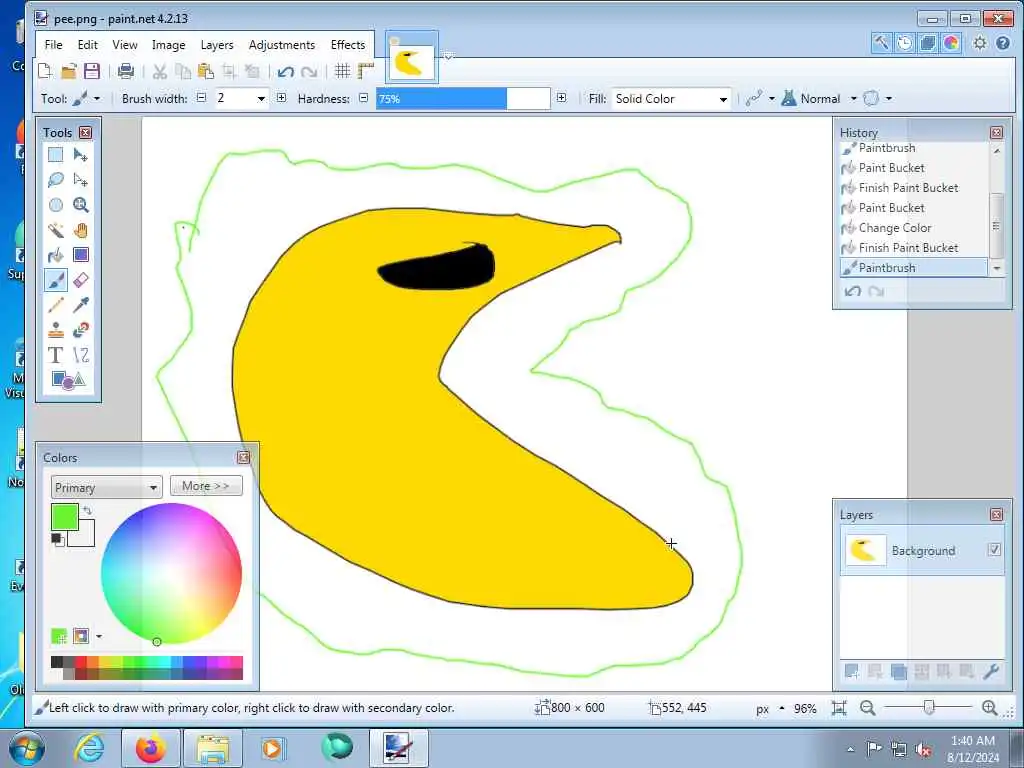The height and width of the screenshot is (768, 1024).
Task: Select the Shapes tool
Action: (x=68, y=380)
